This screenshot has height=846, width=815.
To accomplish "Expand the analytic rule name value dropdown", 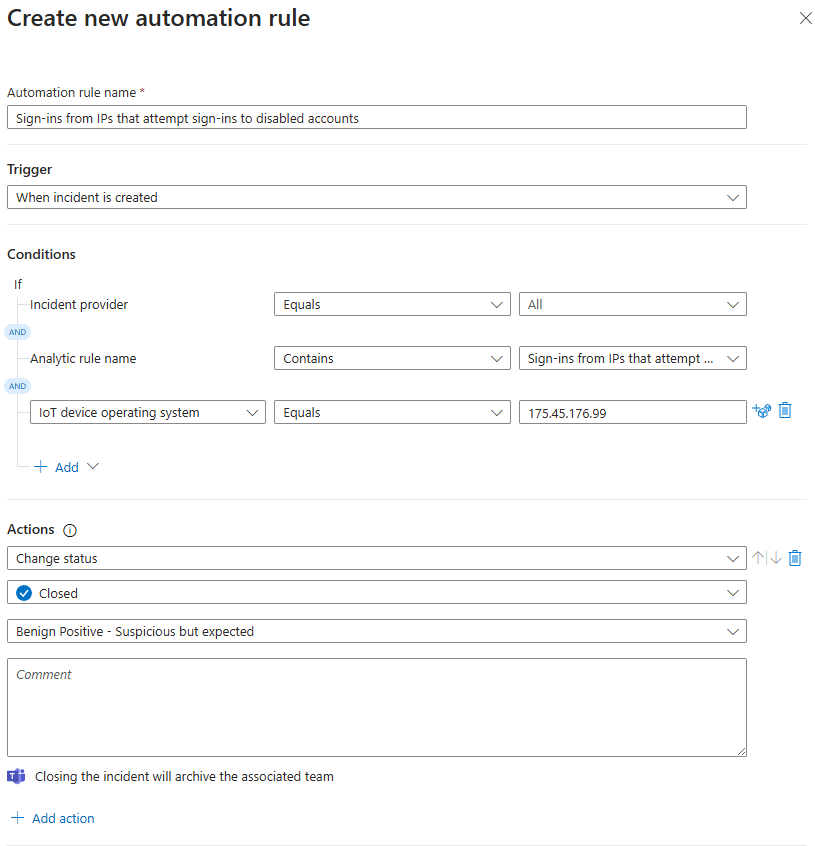I will (x=632, y=359).
